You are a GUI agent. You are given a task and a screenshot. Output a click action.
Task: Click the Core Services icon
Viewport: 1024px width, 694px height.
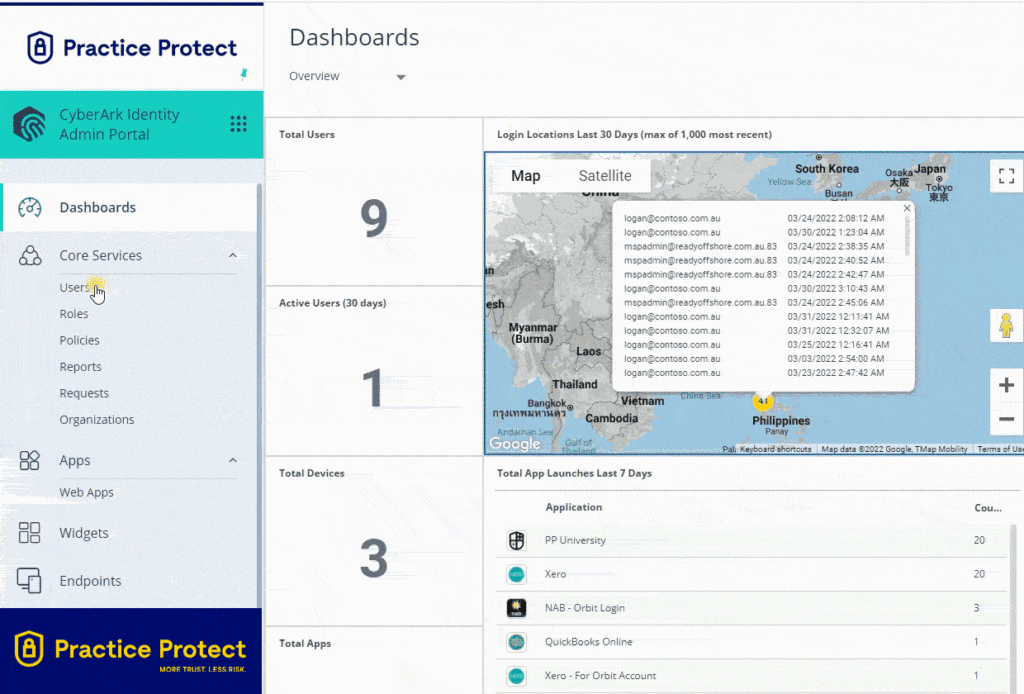[30, 255]
